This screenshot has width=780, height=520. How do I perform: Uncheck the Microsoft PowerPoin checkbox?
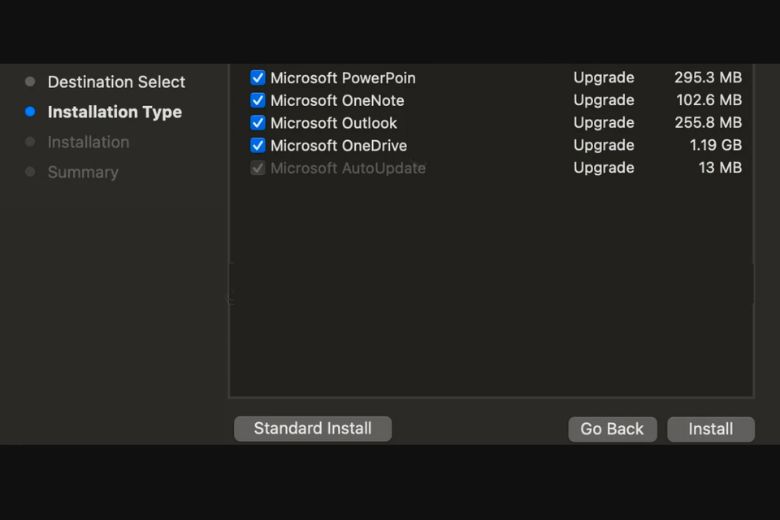click(258, 78)
